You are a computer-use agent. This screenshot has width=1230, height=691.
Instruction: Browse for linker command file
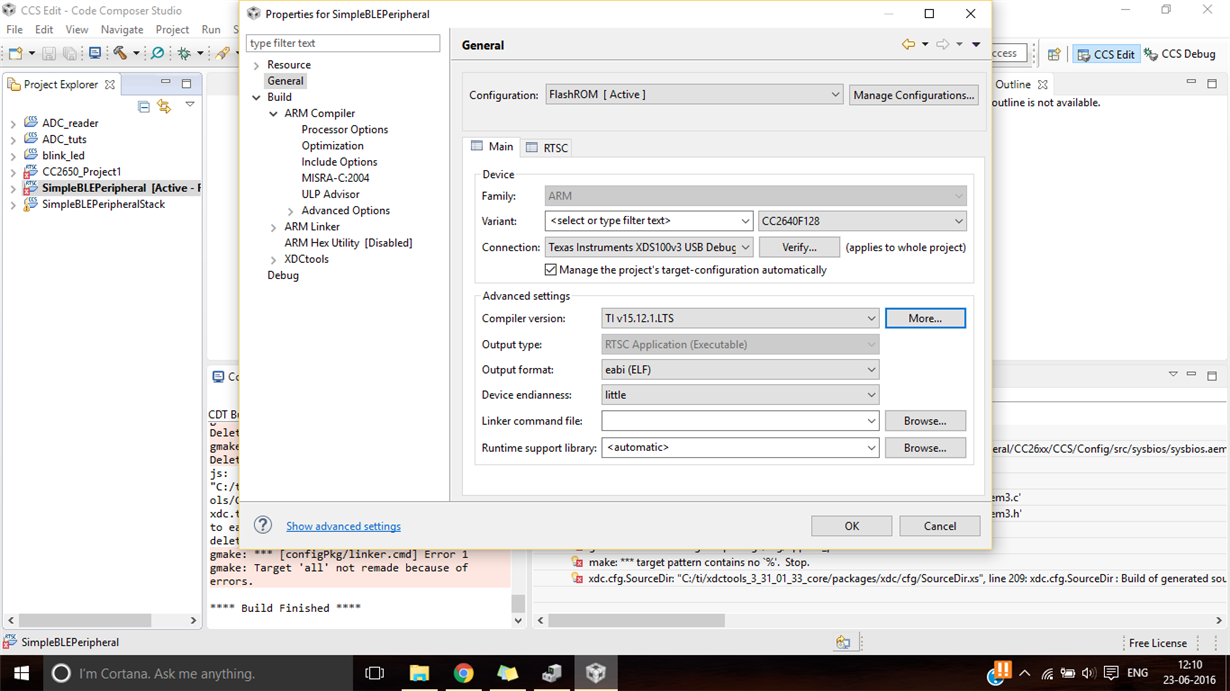(x=925, y=421)
